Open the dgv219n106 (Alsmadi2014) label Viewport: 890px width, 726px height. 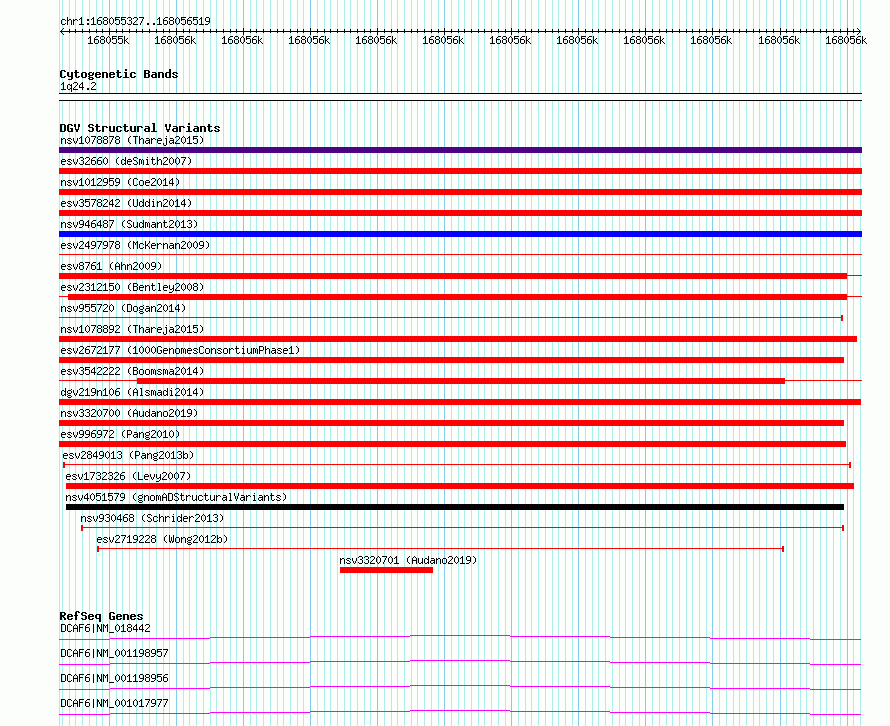tap(132, 392)
